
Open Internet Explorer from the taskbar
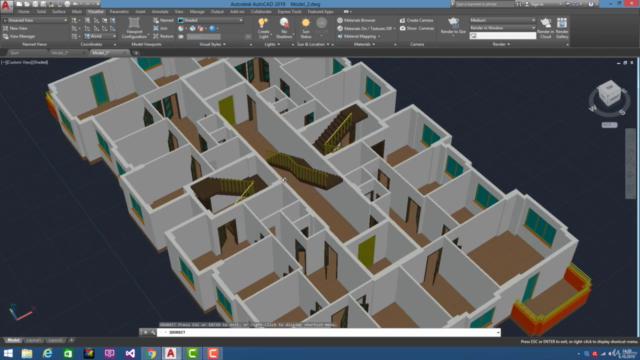(x=47, y=353)
